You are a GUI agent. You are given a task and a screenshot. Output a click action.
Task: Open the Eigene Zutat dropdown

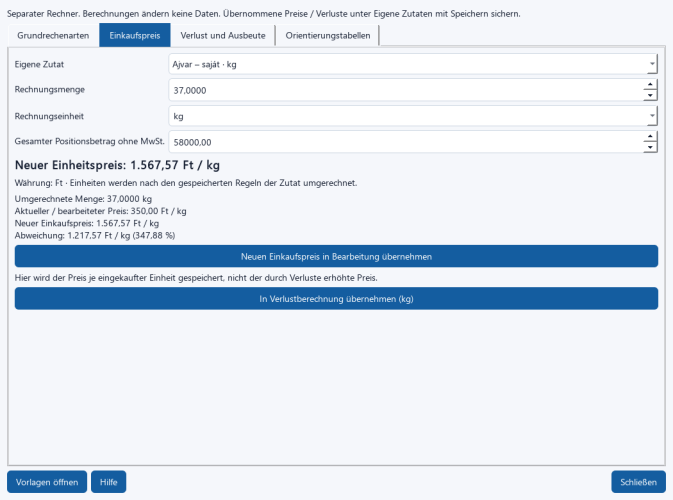click(x=413, y=64)
